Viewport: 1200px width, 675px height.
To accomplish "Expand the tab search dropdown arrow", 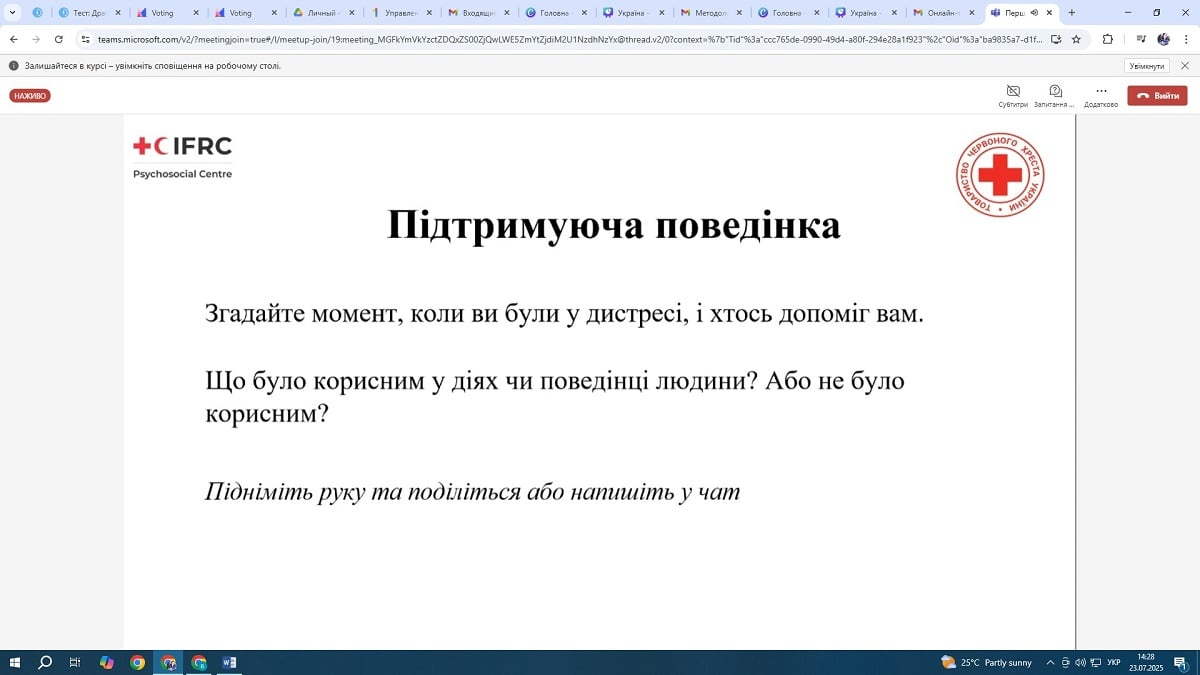I will tap(12, 13).
